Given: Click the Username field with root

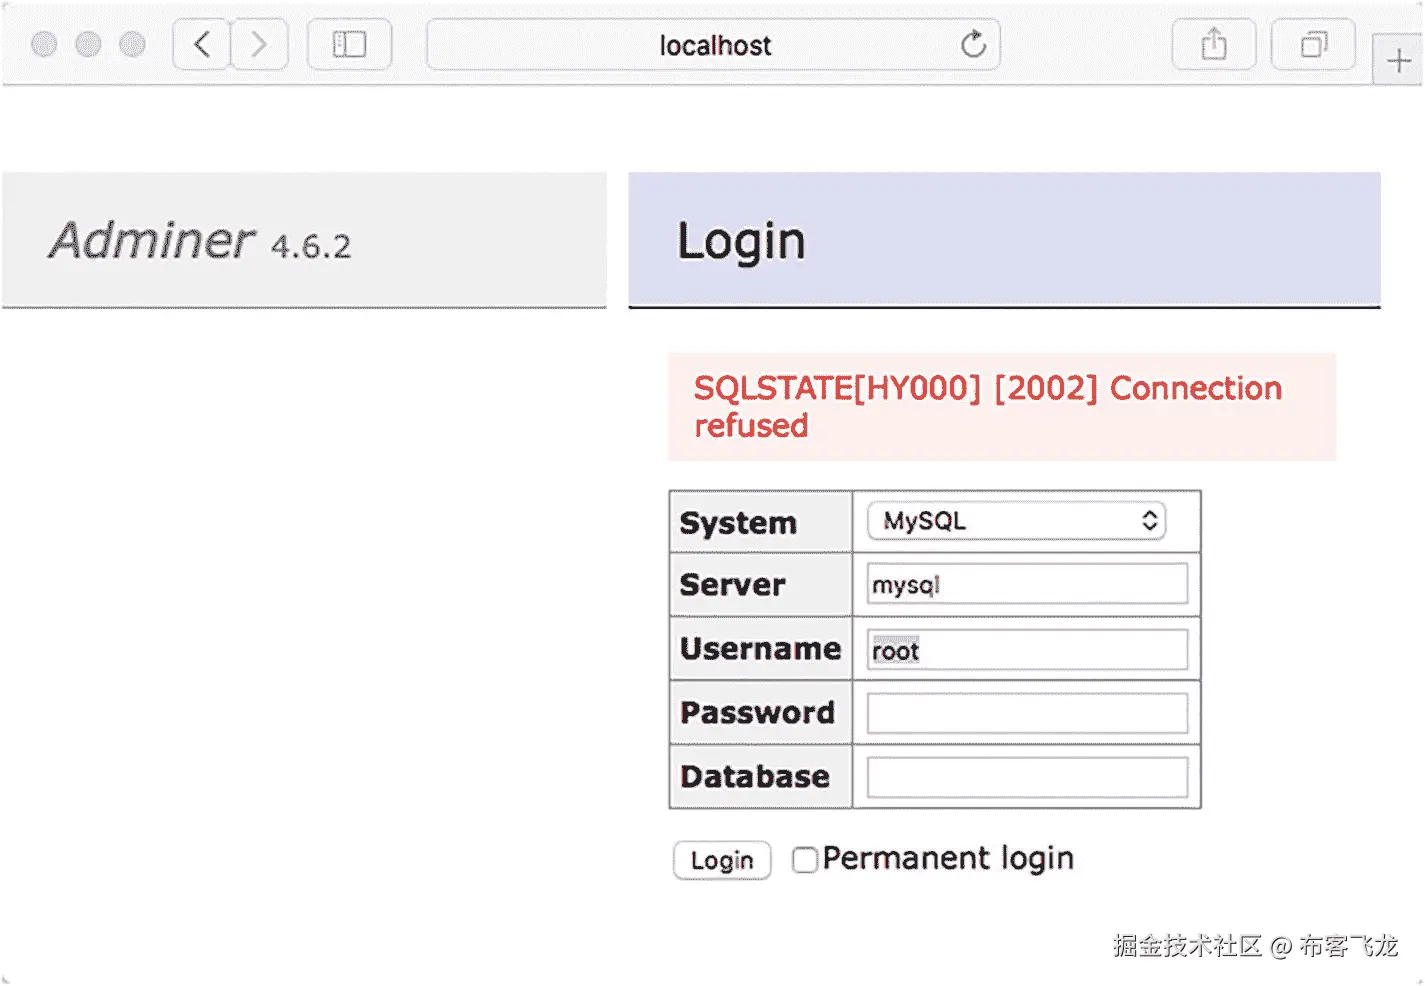Looking at the screenshot, I should click(x=1027, y=650).
